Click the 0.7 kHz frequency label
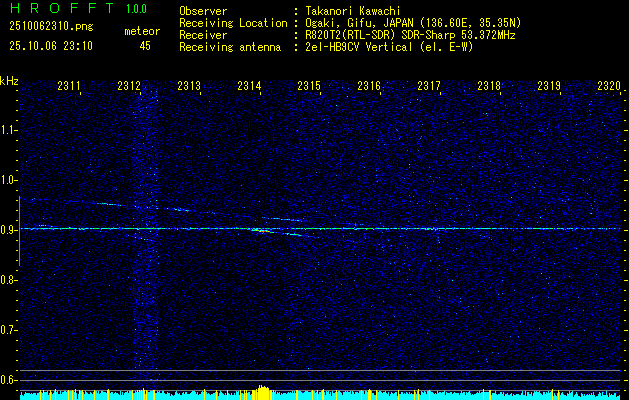This screenshot has height=400, width=629. pos(8,330)
